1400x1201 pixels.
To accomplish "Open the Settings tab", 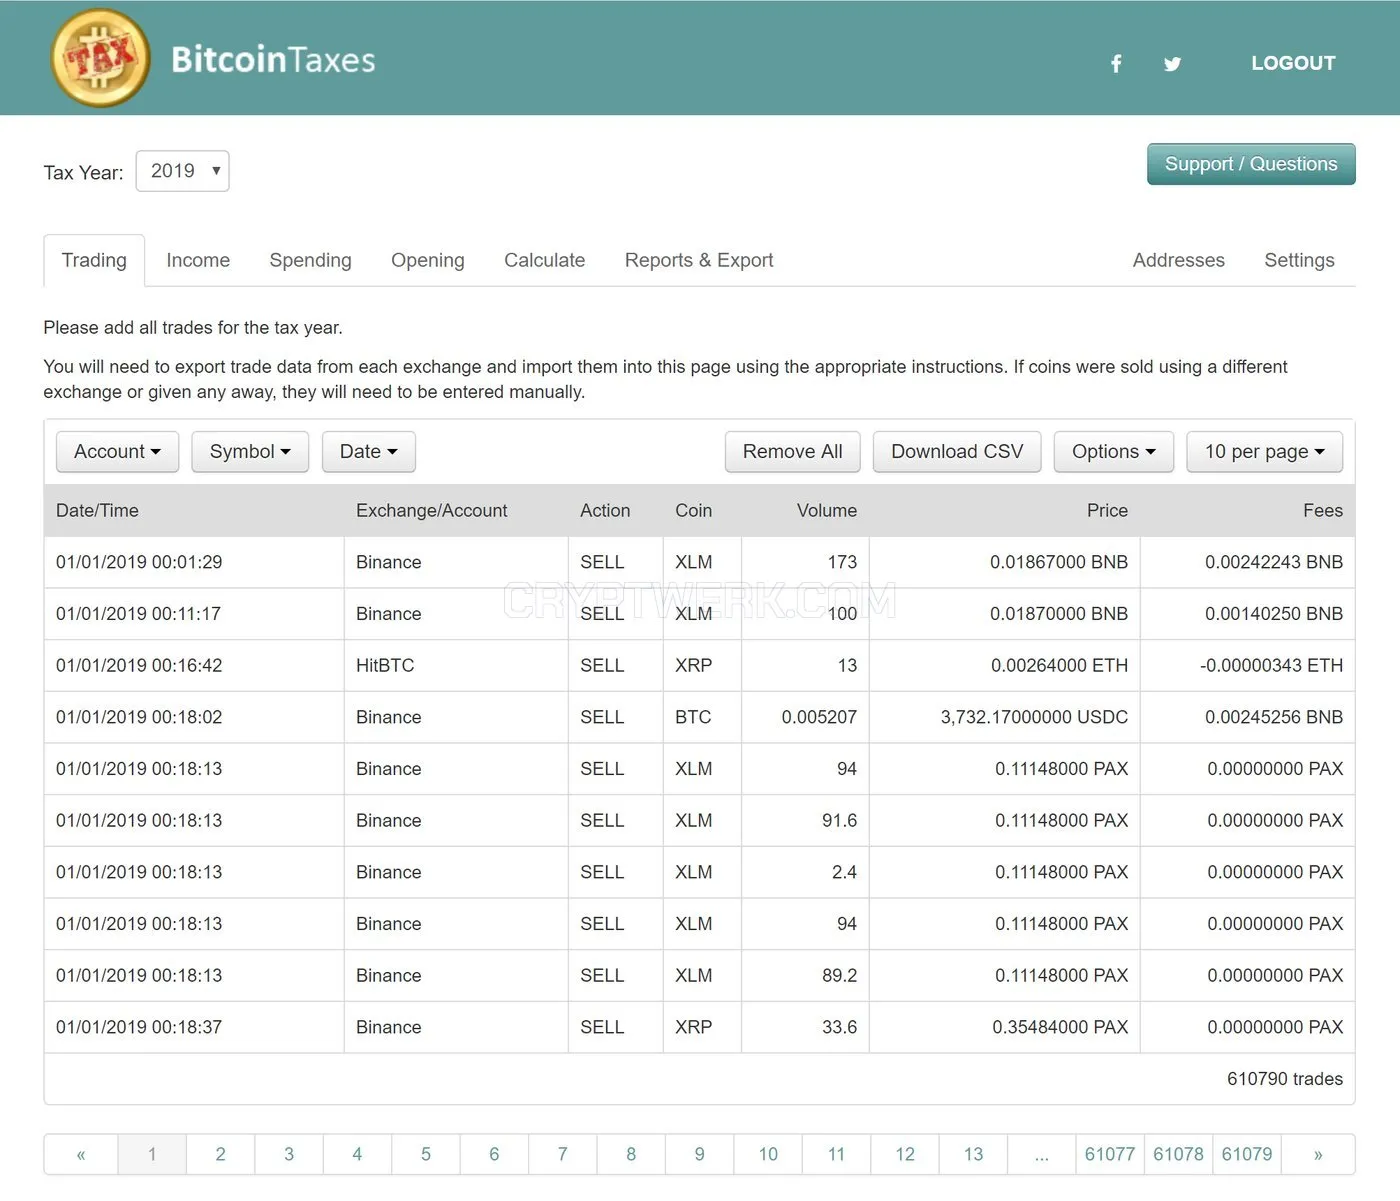I will coord(1299,260).
